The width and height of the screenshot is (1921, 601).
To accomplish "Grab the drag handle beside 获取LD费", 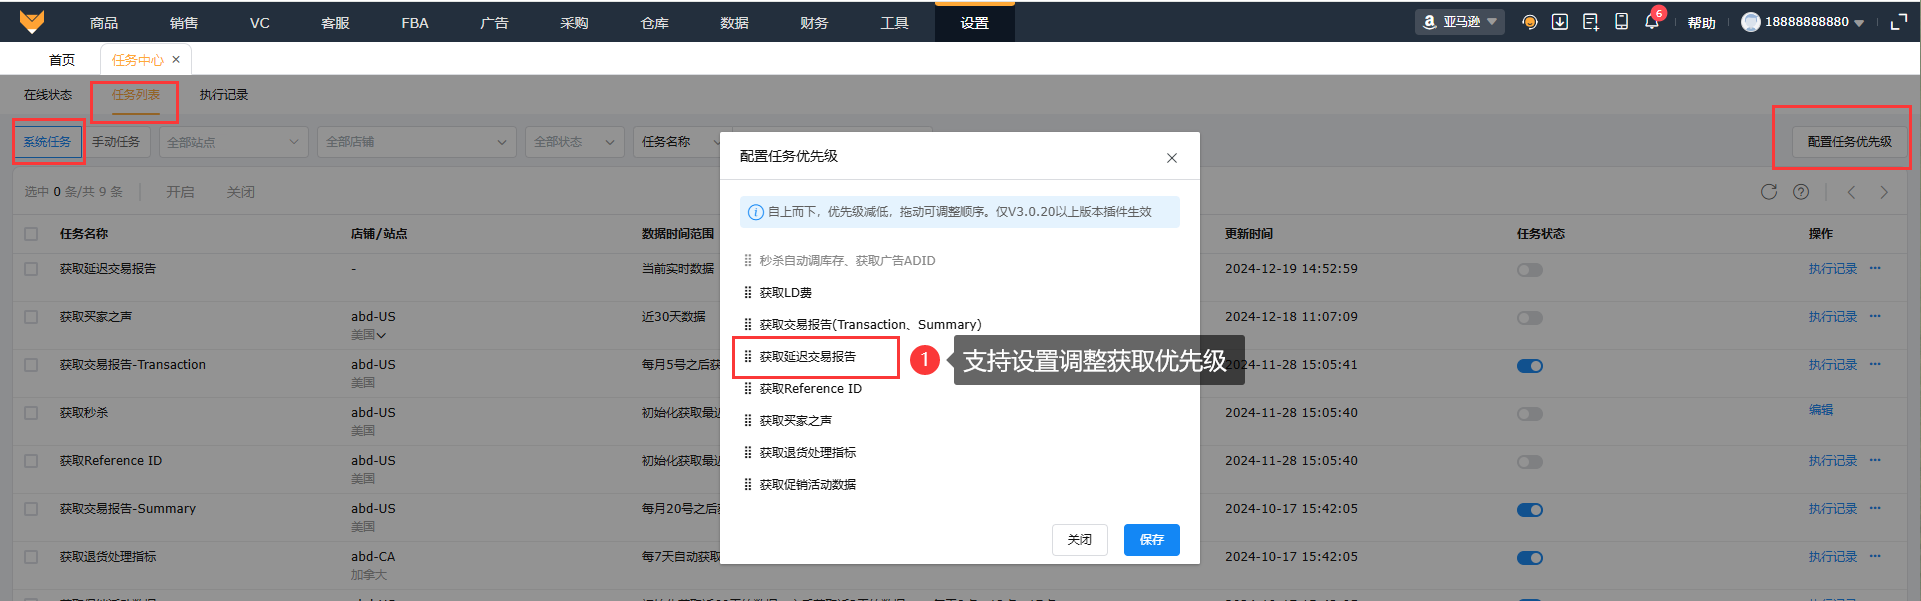I will (747, 293).
